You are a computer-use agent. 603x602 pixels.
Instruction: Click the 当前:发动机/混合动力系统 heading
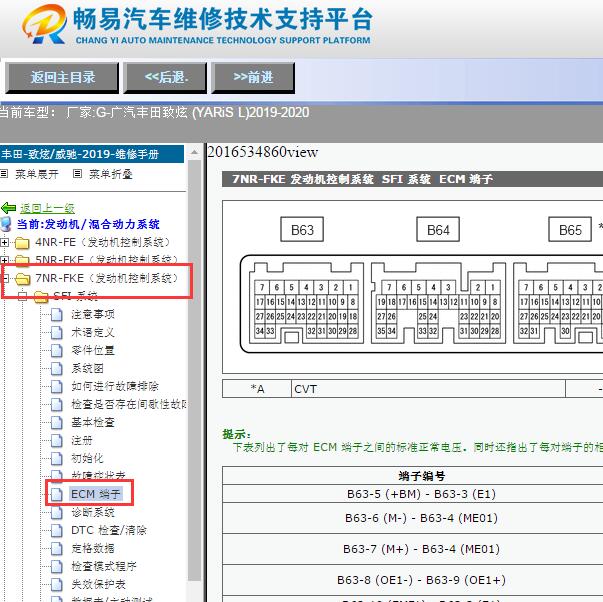[88, 224]
